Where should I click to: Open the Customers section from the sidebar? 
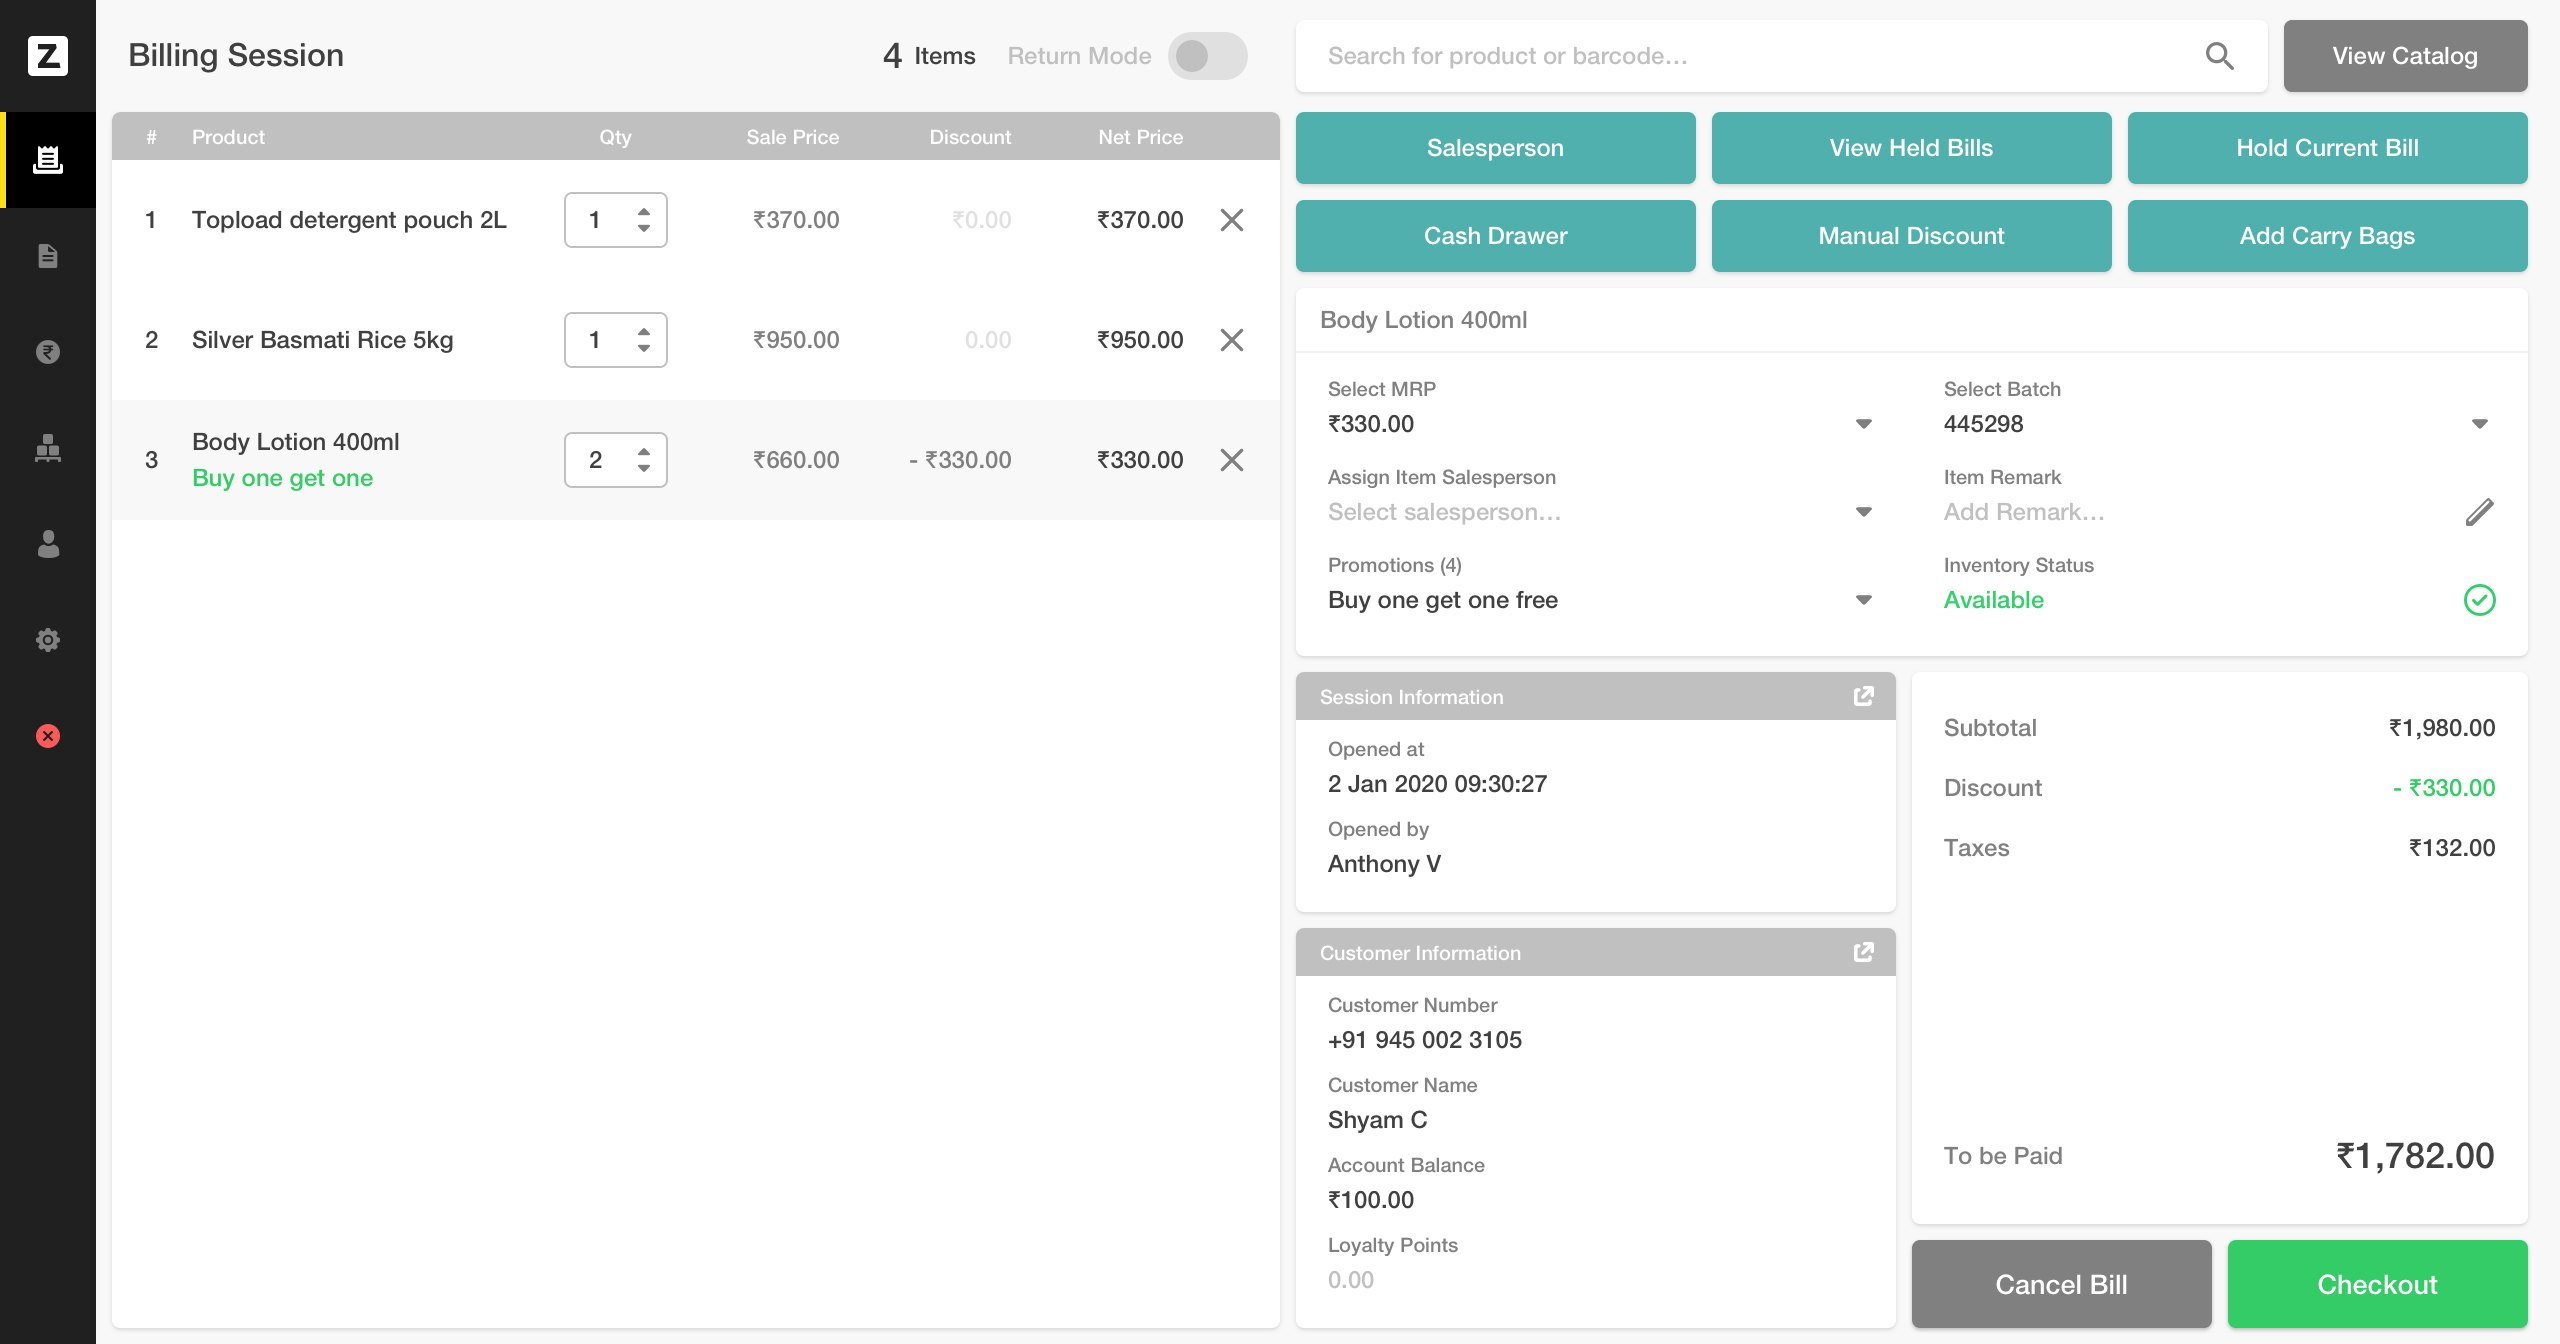click(48, 545)
